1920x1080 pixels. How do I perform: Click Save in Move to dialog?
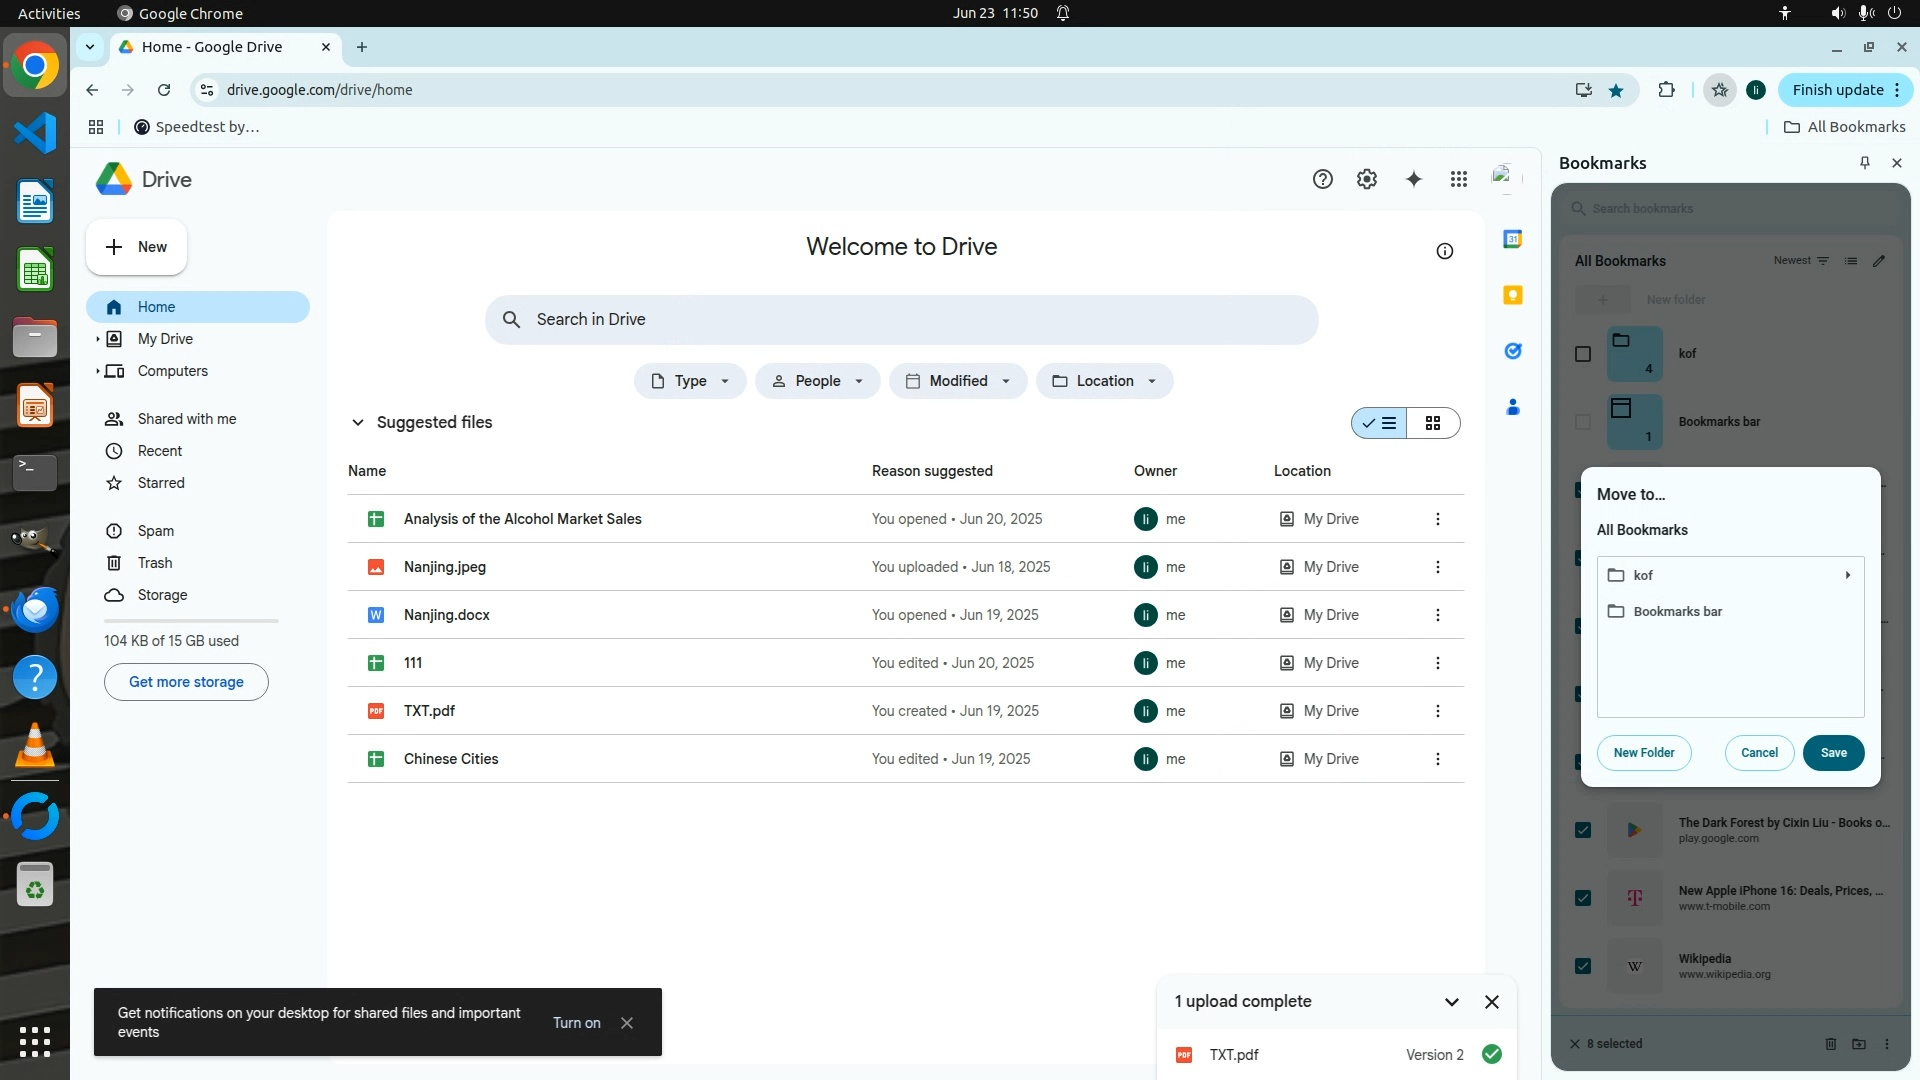[1832, 753]
